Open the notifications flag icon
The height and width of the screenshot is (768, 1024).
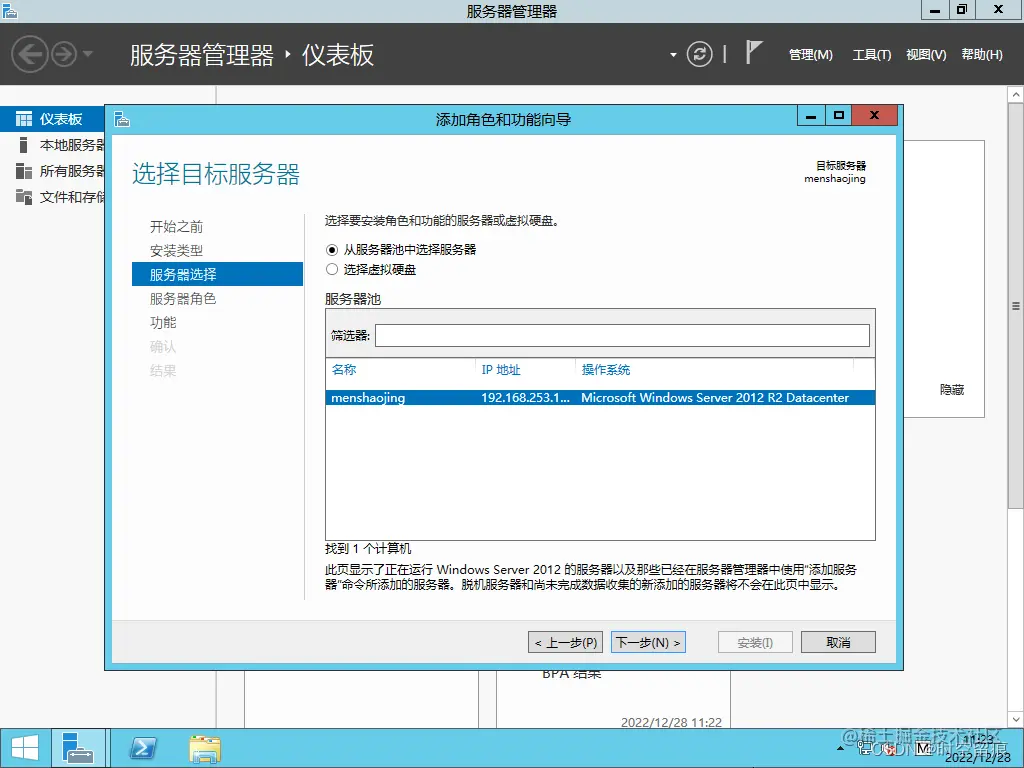(757, 54)
